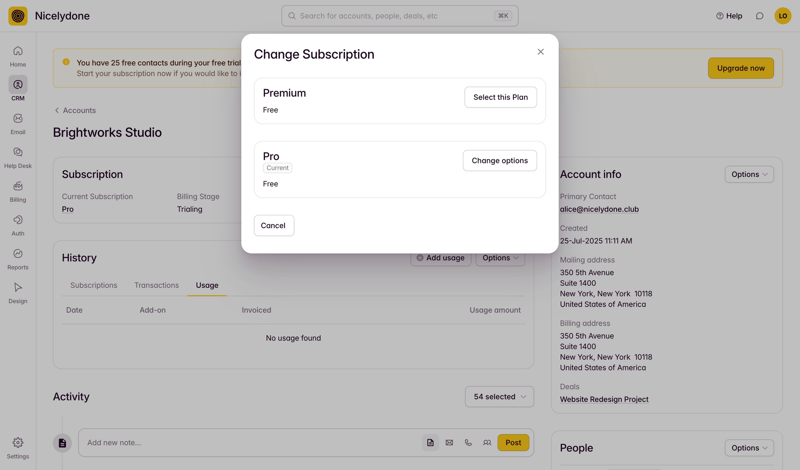Select the phone call icon in composer
This screenshot has height=470, width=800.
coord(468,442)
